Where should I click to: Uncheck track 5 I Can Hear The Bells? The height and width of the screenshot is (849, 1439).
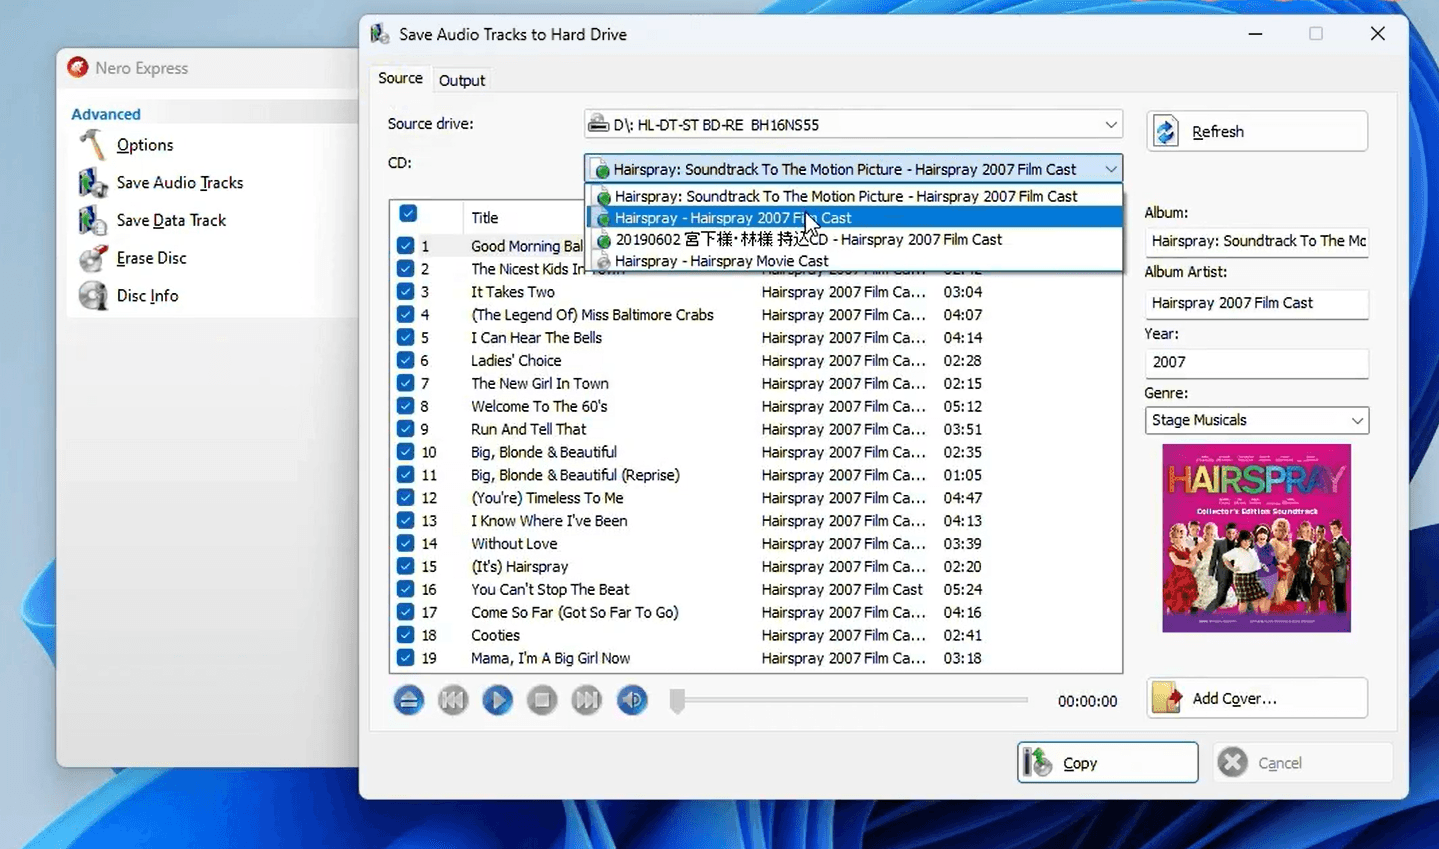tap(405, 338)
